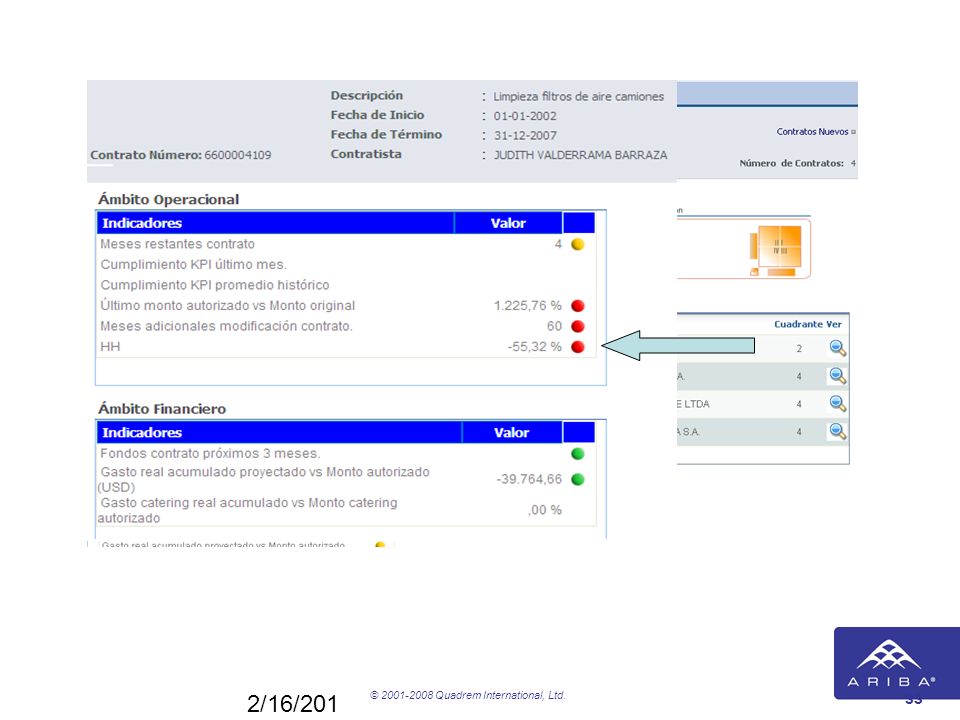Open the magnifier in the Cuadrante 2 row

pyautogui.click(x=838, y=348)
